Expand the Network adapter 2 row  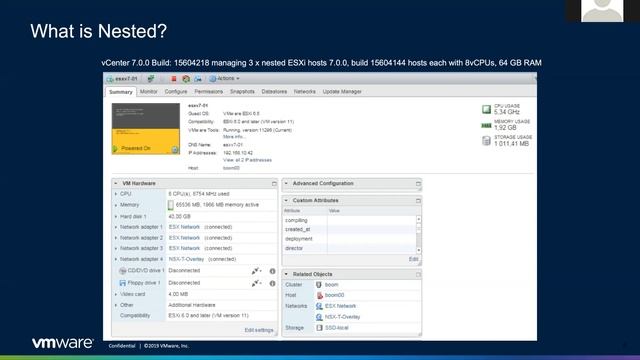point(116,238)
